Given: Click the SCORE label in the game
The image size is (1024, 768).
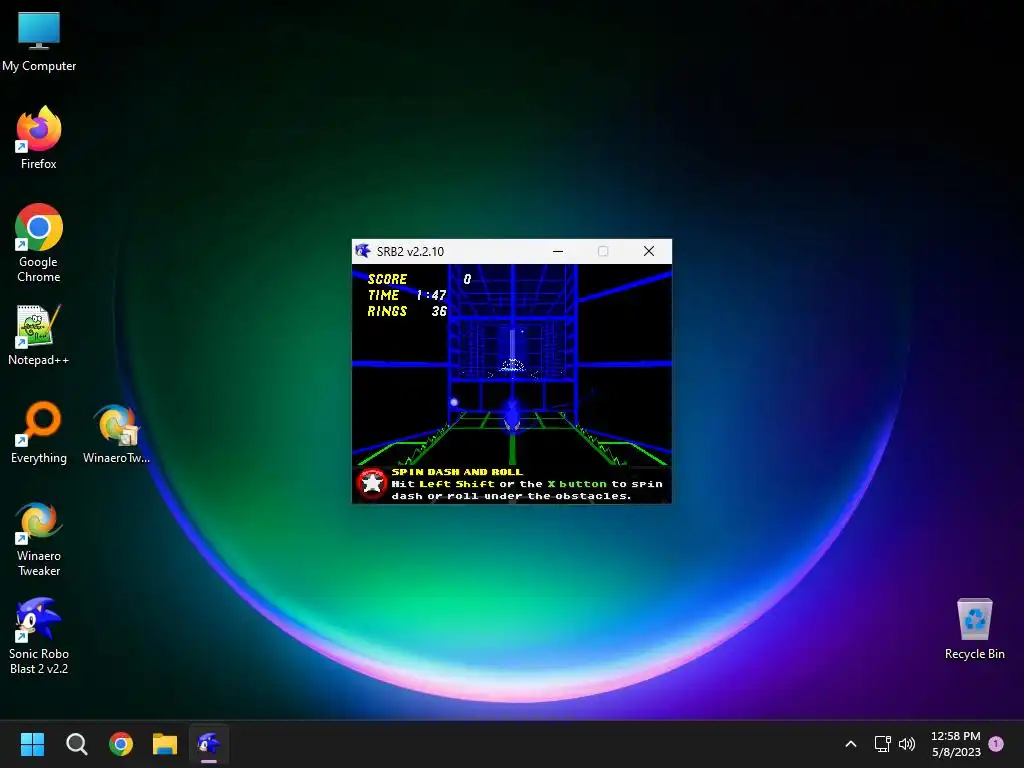Looking at the screenshot, I should [x=387, y=279].
